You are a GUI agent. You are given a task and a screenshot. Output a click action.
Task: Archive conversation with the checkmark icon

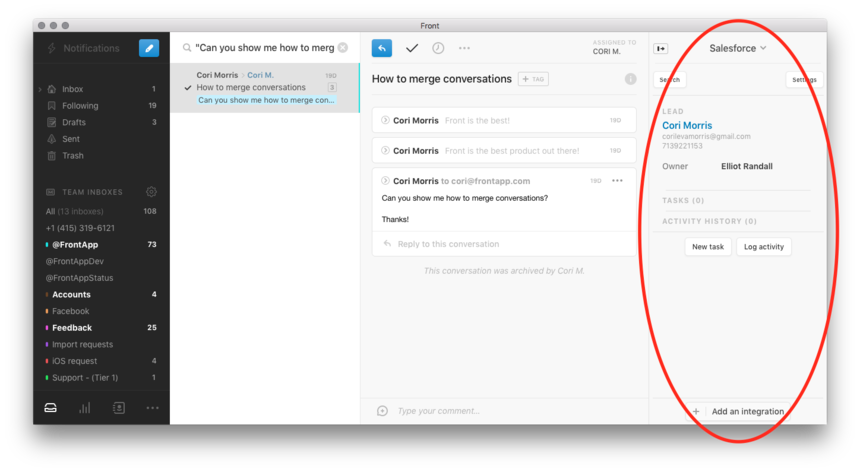pyautogui.click(x=412, y=48)
